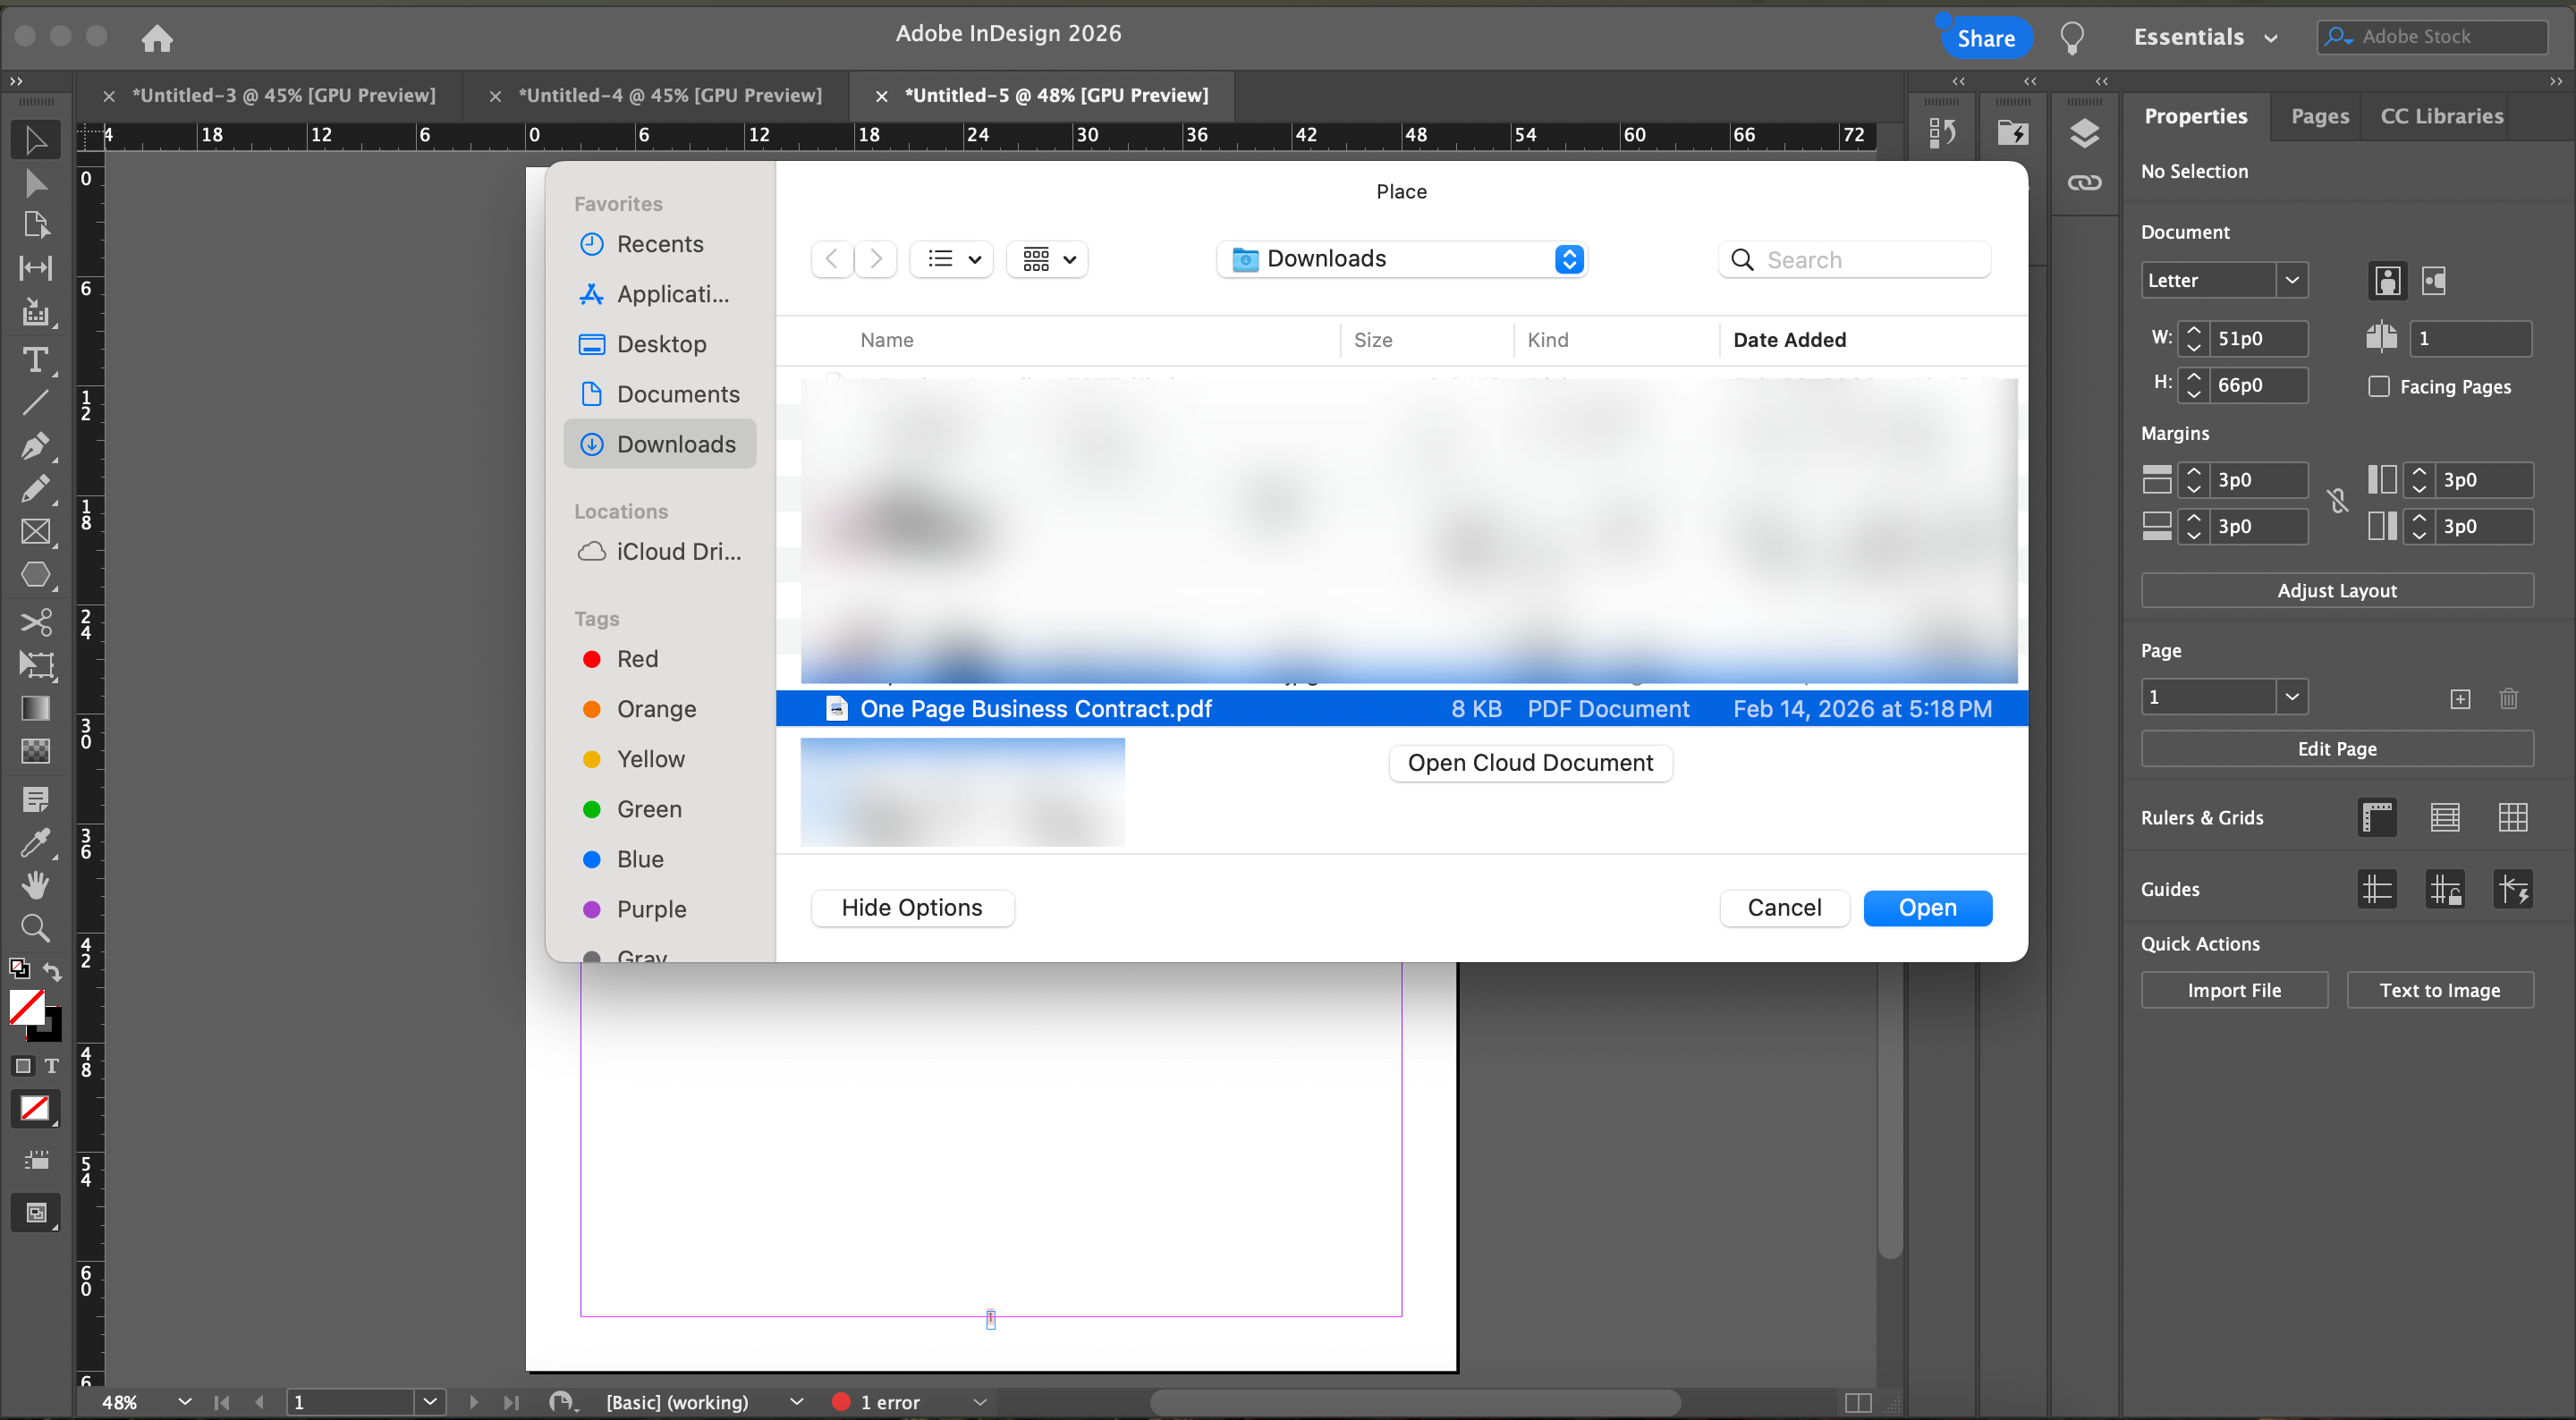Activate the Hand tool

click(35, 885)
